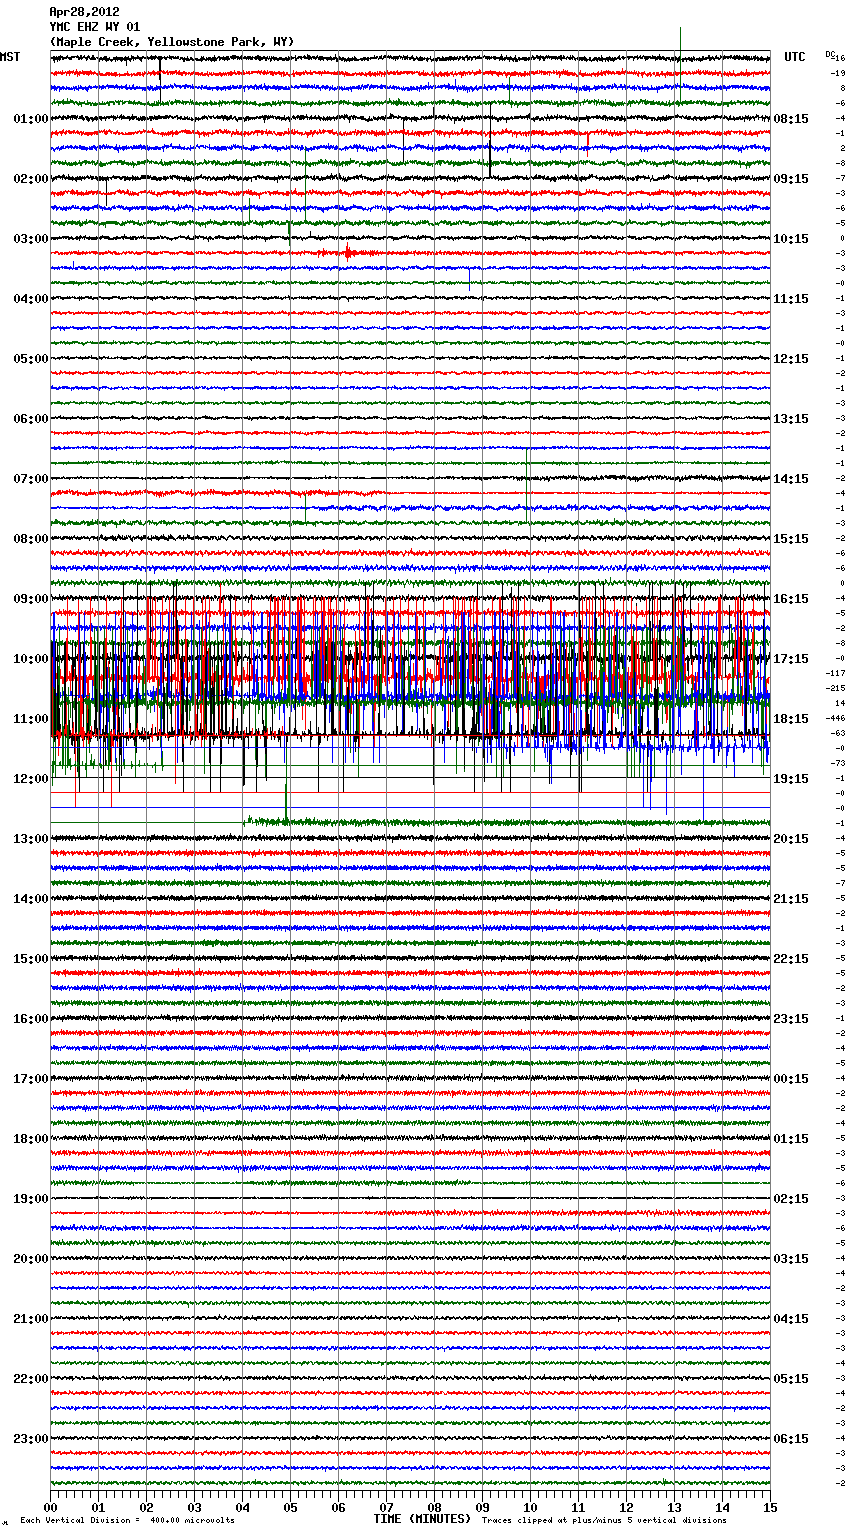This screenshot has width=850, height=1534.
Task: Click the '12:15' UTC row label
Action: [x=791, y=359]
